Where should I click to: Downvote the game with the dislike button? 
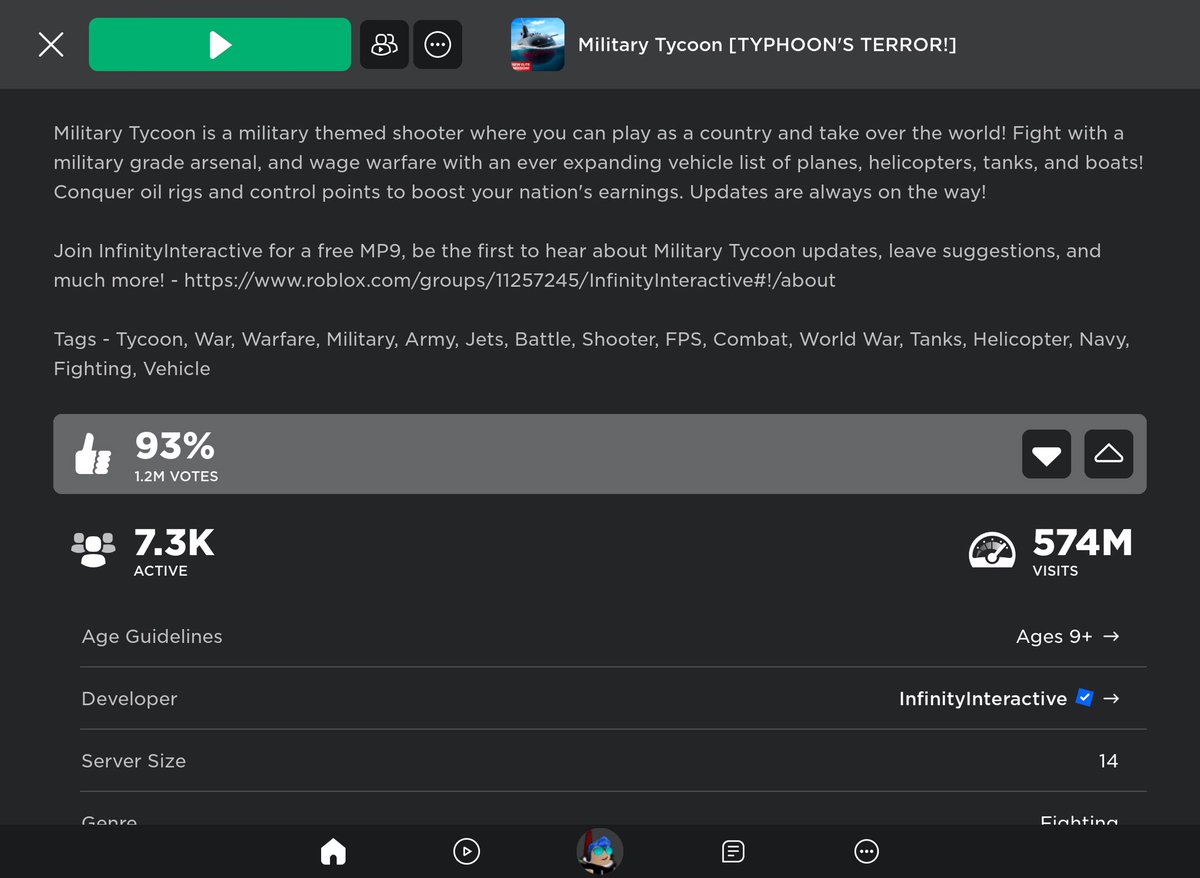click(x=1047, y=454)
